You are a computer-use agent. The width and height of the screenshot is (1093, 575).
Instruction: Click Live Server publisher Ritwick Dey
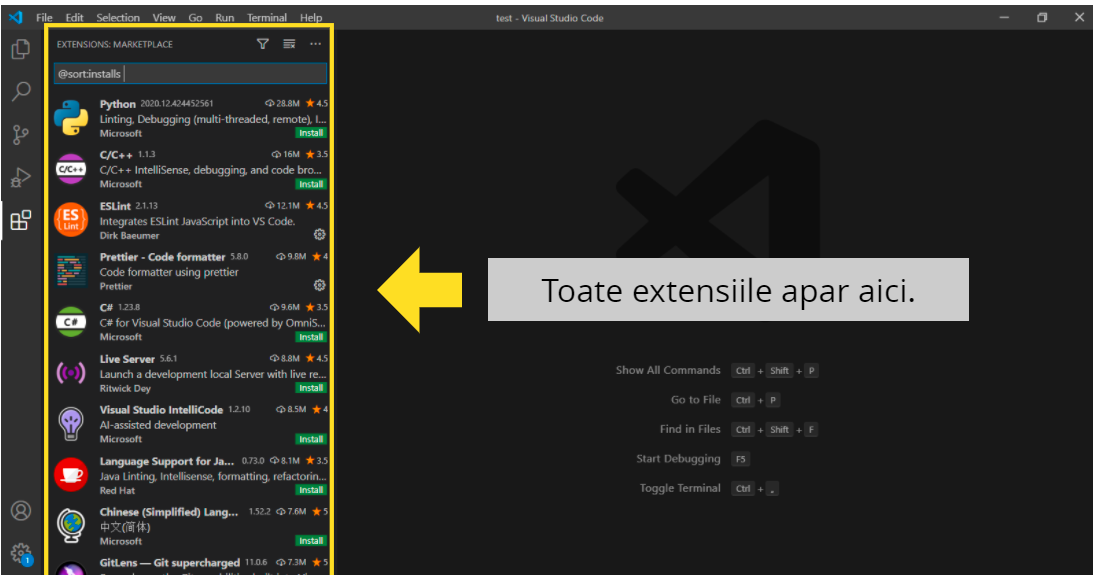(125, 388)
